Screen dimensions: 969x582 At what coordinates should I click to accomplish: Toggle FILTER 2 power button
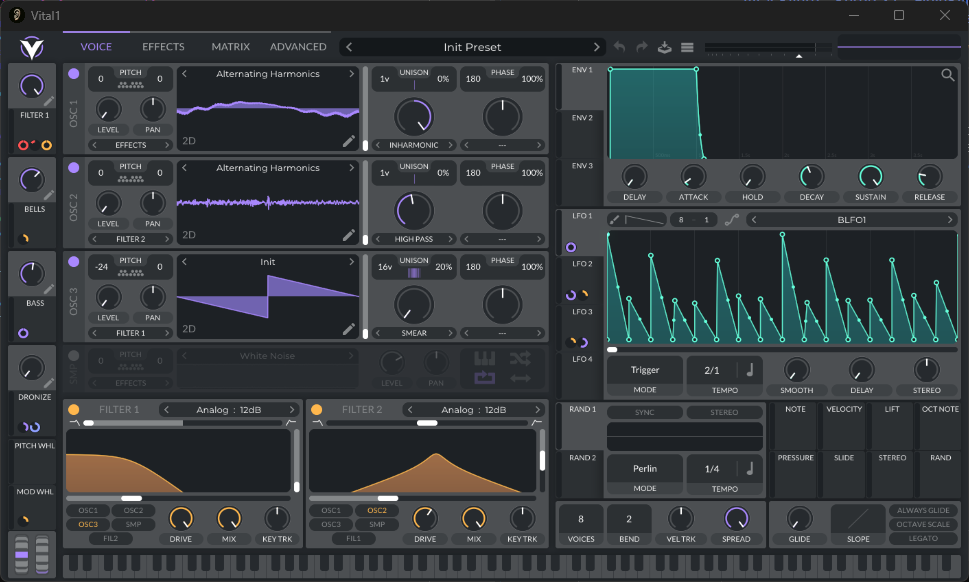coord(316,409)
